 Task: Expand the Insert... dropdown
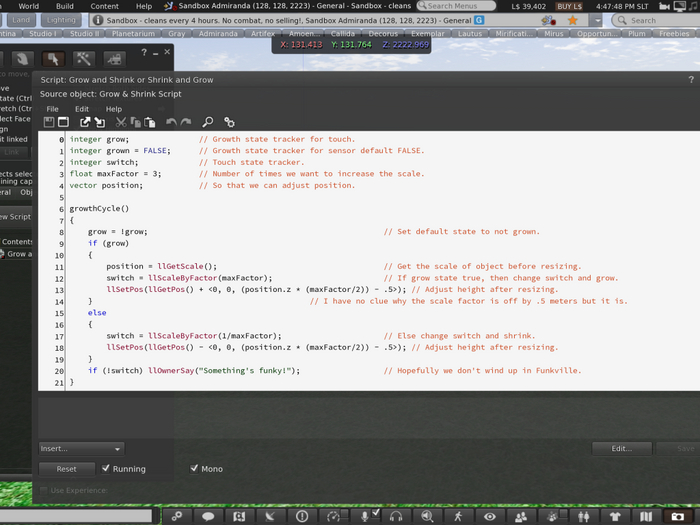81,448
